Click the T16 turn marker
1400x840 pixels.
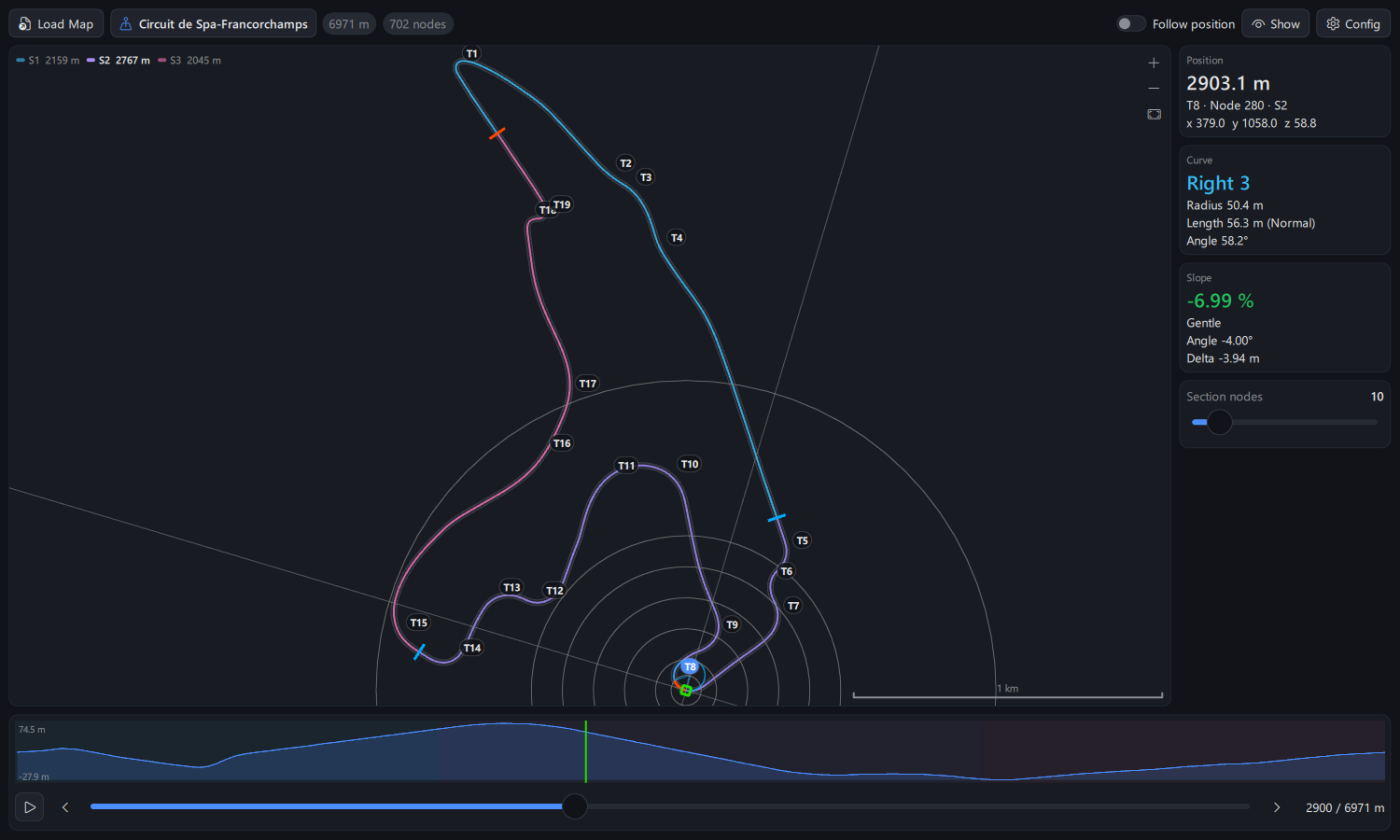tap(562, 443)
